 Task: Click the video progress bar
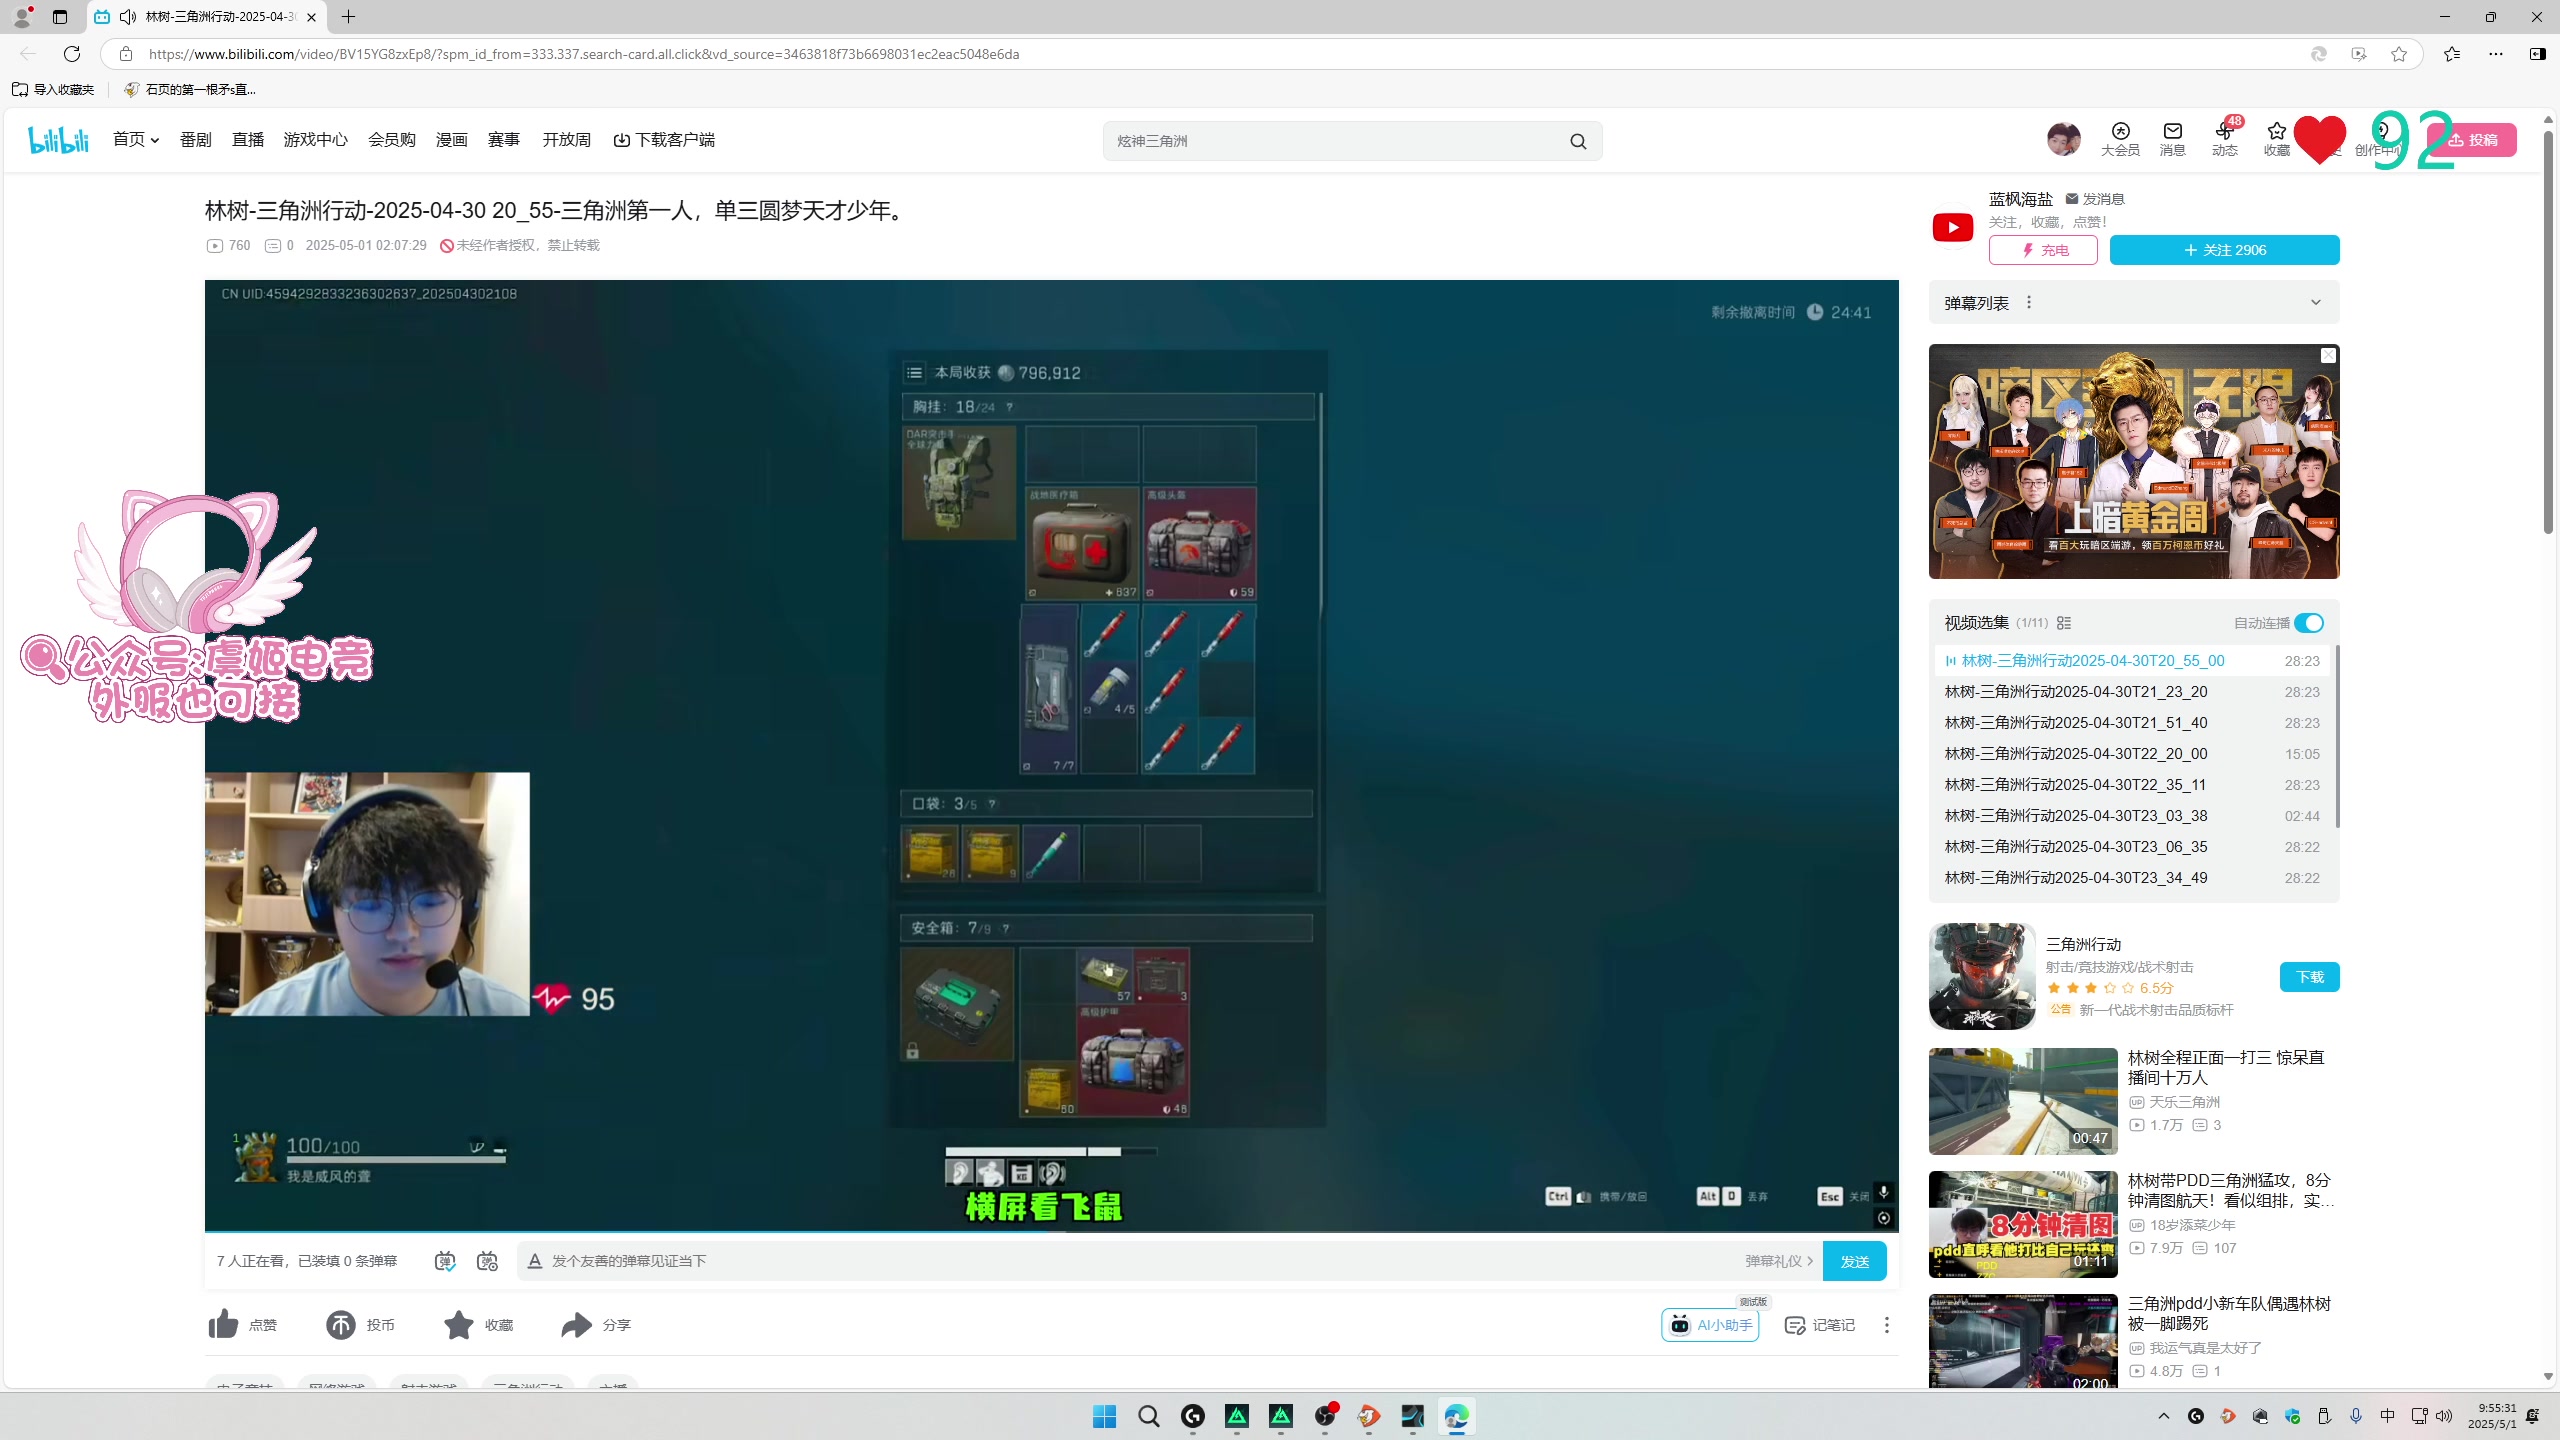tap(1051, 1231)
